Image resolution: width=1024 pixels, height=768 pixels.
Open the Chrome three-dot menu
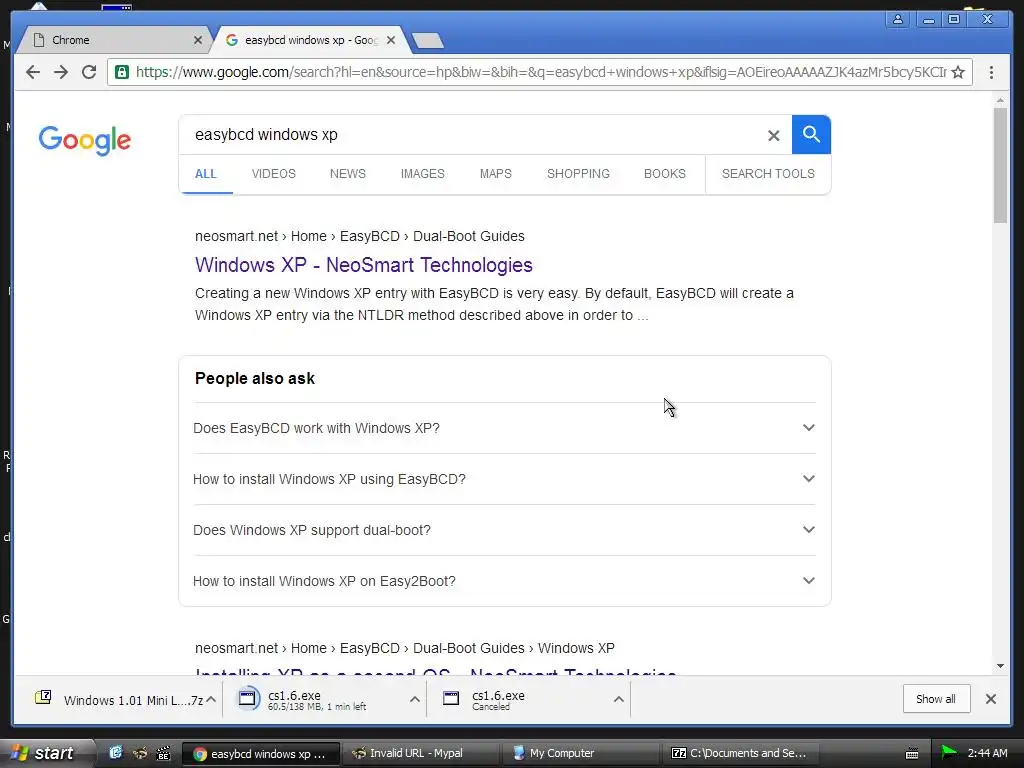click(x=991, y=72)
